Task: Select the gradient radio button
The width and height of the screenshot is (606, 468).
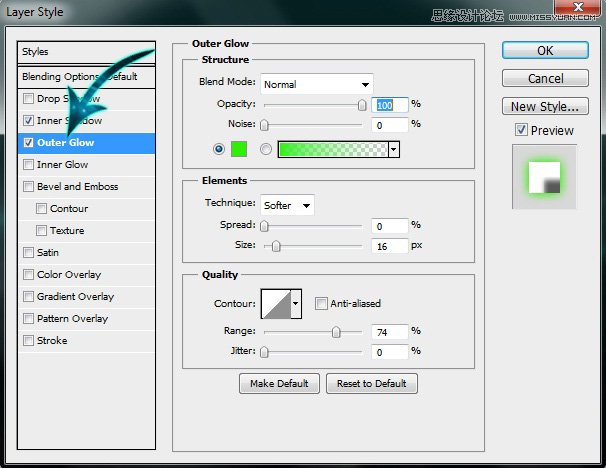Action: pyautogui.click(x=266, y=149)
